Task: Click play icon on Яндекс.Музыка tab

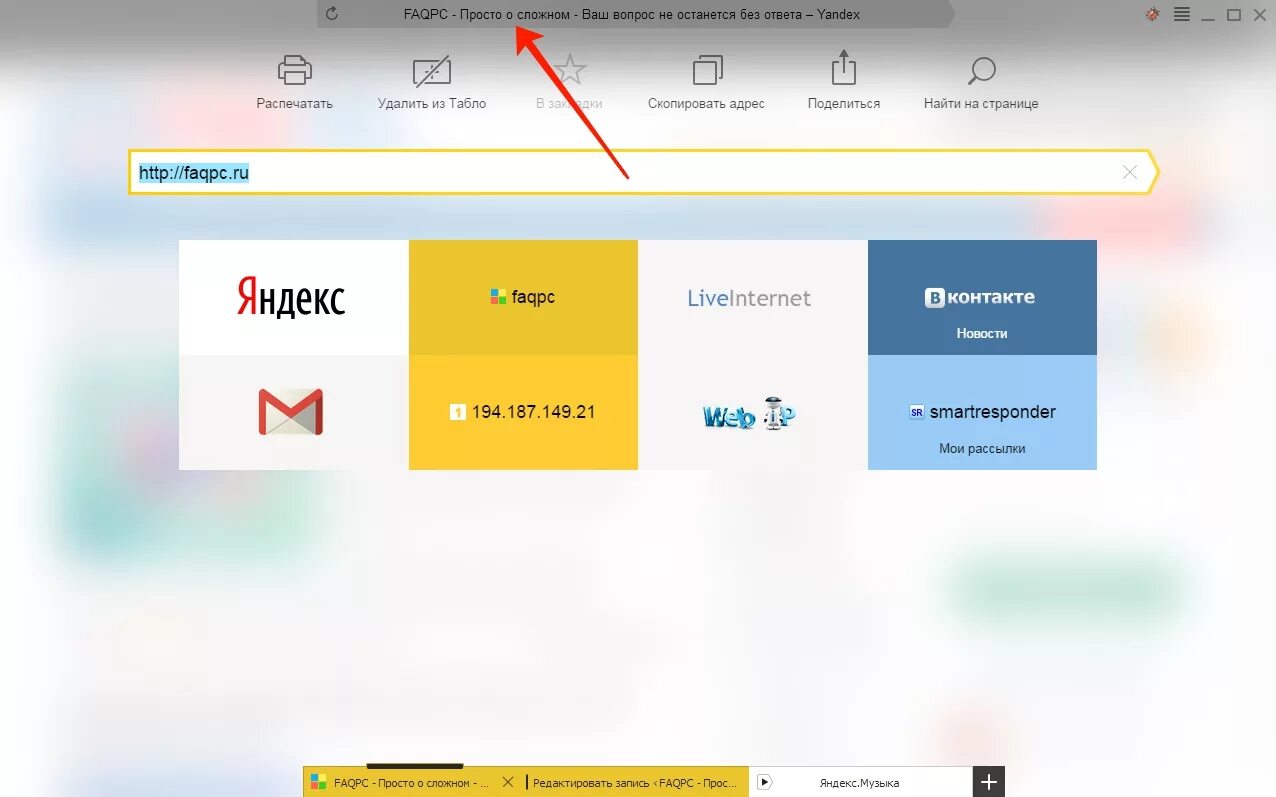Action: click(764, 782)
